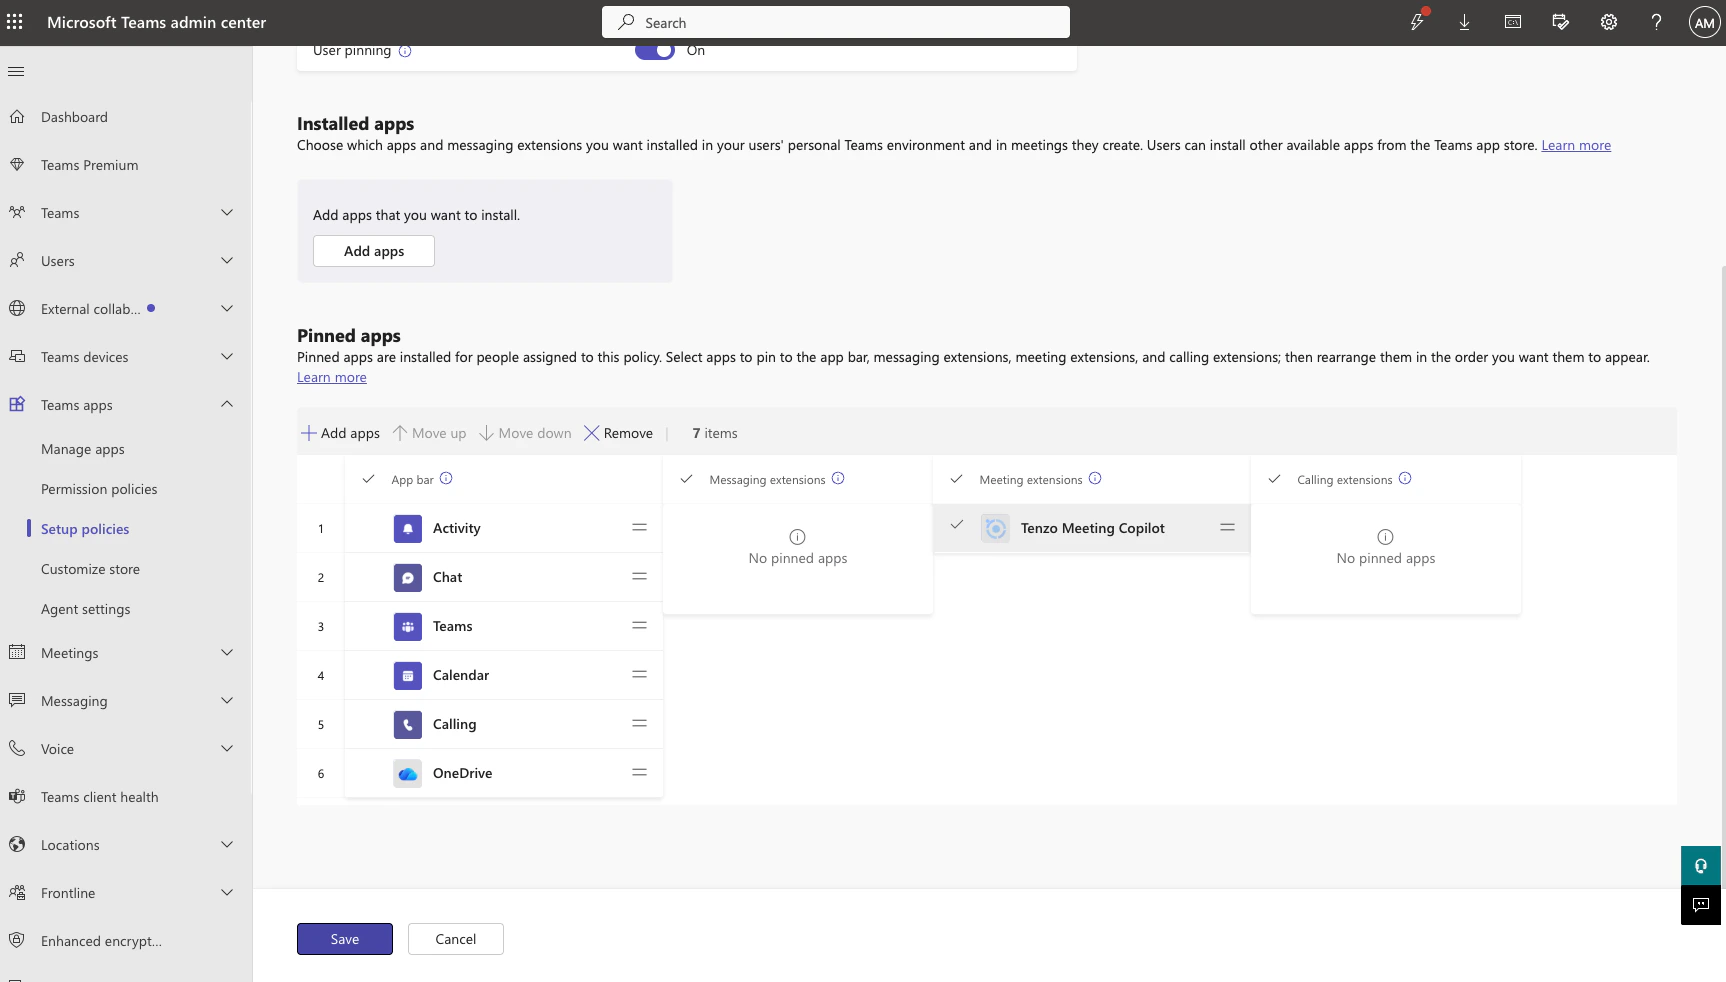
Task: Remove the selected pinned app
Action: coord(619,433)
